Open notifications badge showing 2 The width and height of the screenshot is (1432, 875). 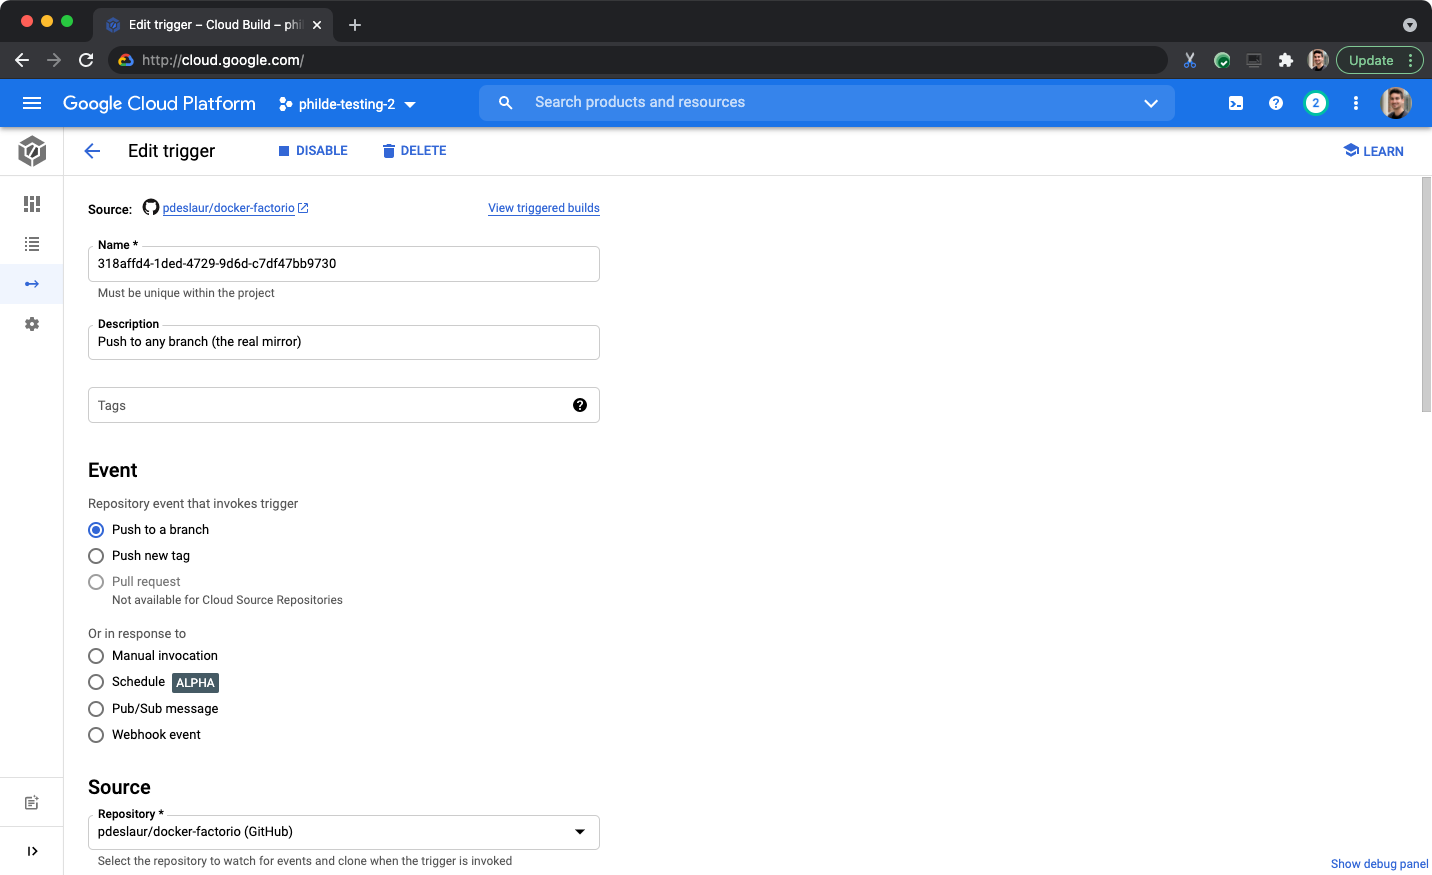(x=1316, y=103)
